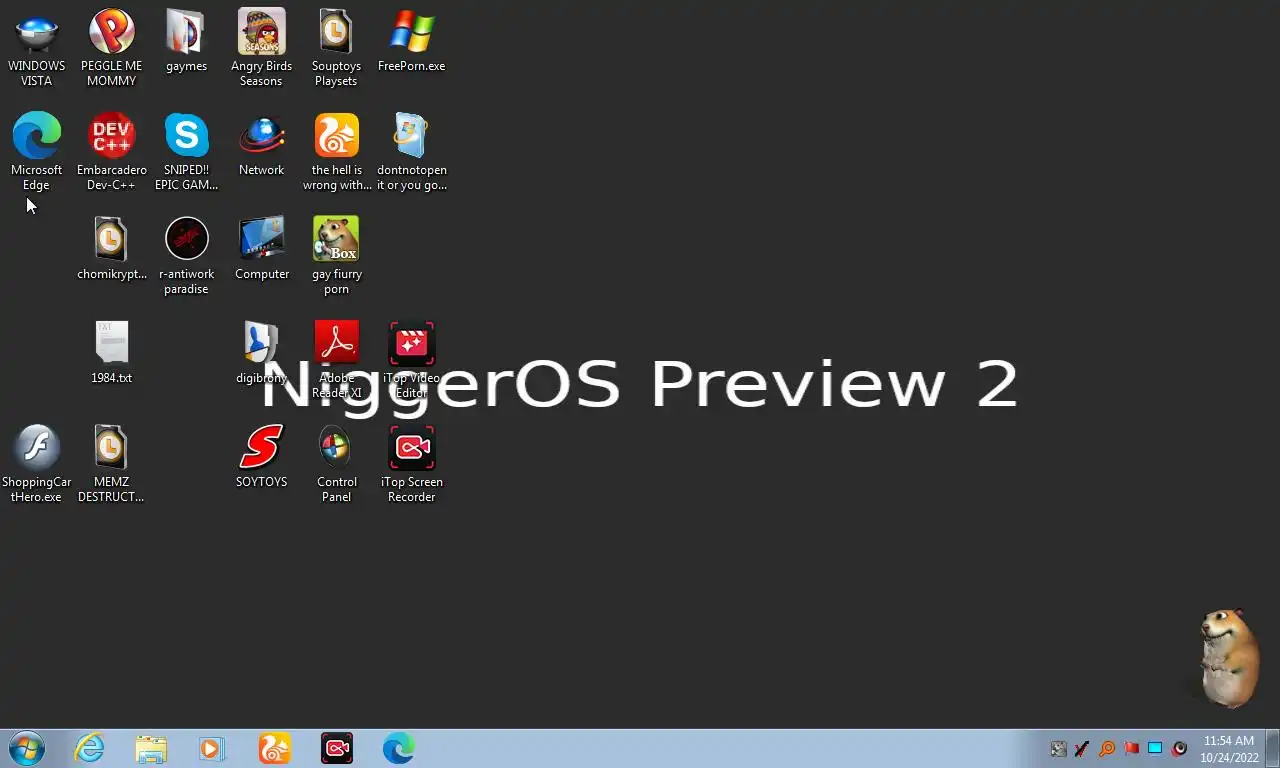
Task: Select the Skype-style SNIPED!! EPIC GAM... icon
Action: (186, 151)
